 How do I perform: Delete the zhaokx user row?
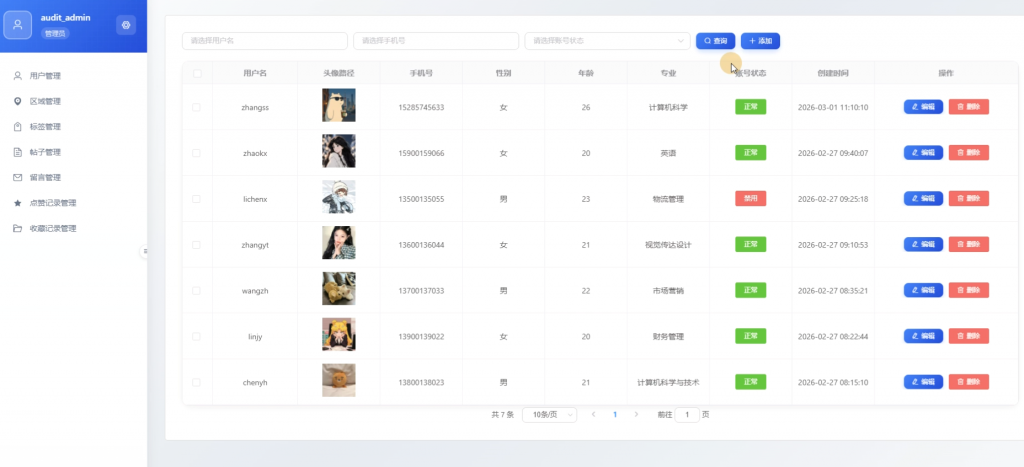[x=968, y=152]
